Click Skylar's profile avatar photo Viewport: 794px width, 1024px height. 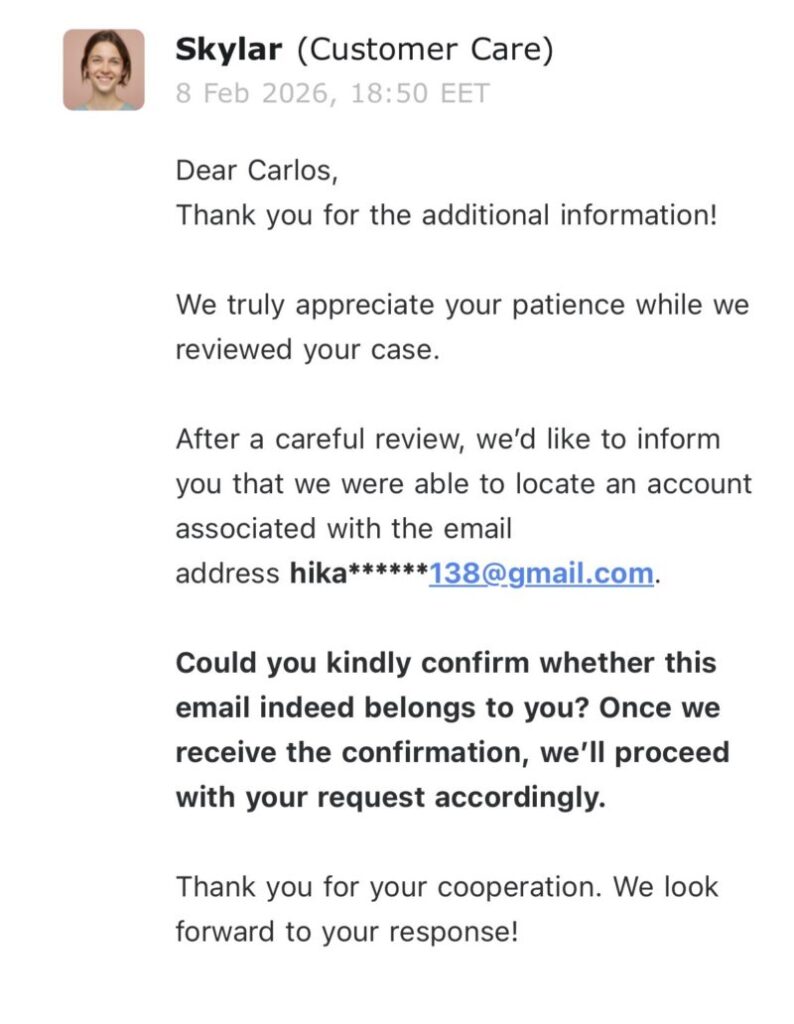(x=103, y=69)
